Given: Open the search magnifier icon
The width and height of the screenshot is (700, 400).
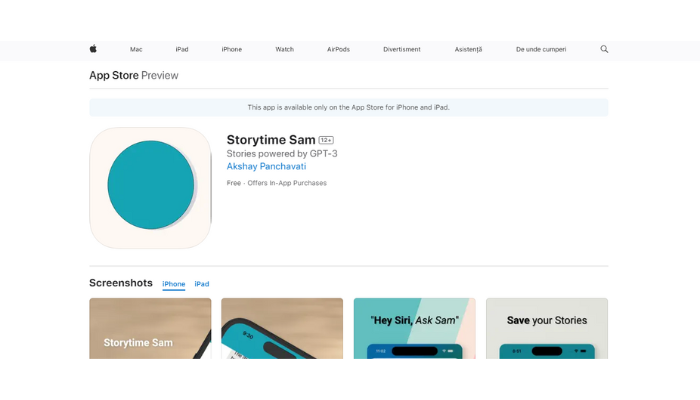Looking at the screenshot, I should coord(604,49).
